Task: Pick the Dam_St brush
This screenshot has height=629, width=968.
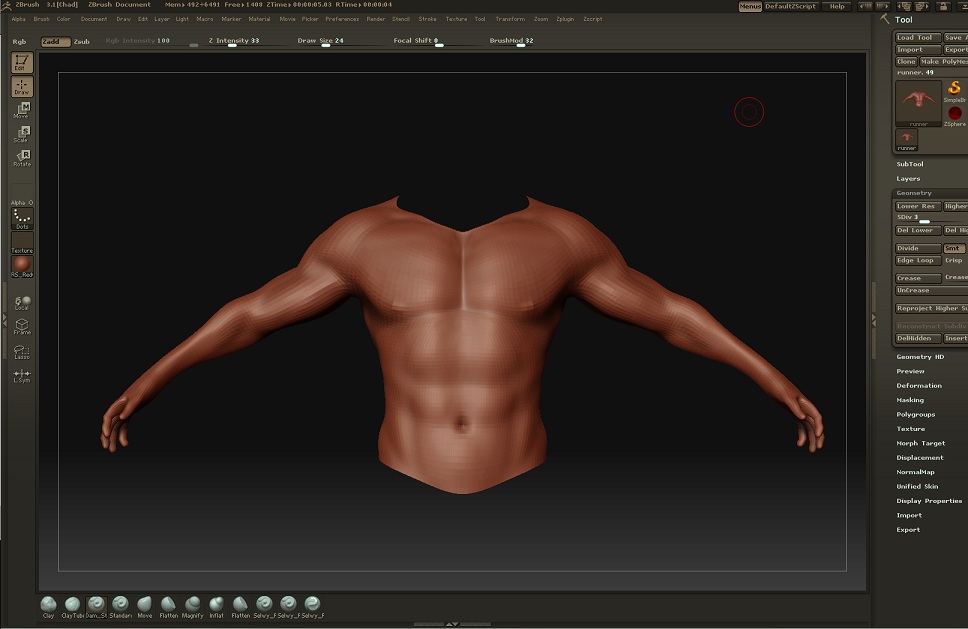Action: pos(96,607)
